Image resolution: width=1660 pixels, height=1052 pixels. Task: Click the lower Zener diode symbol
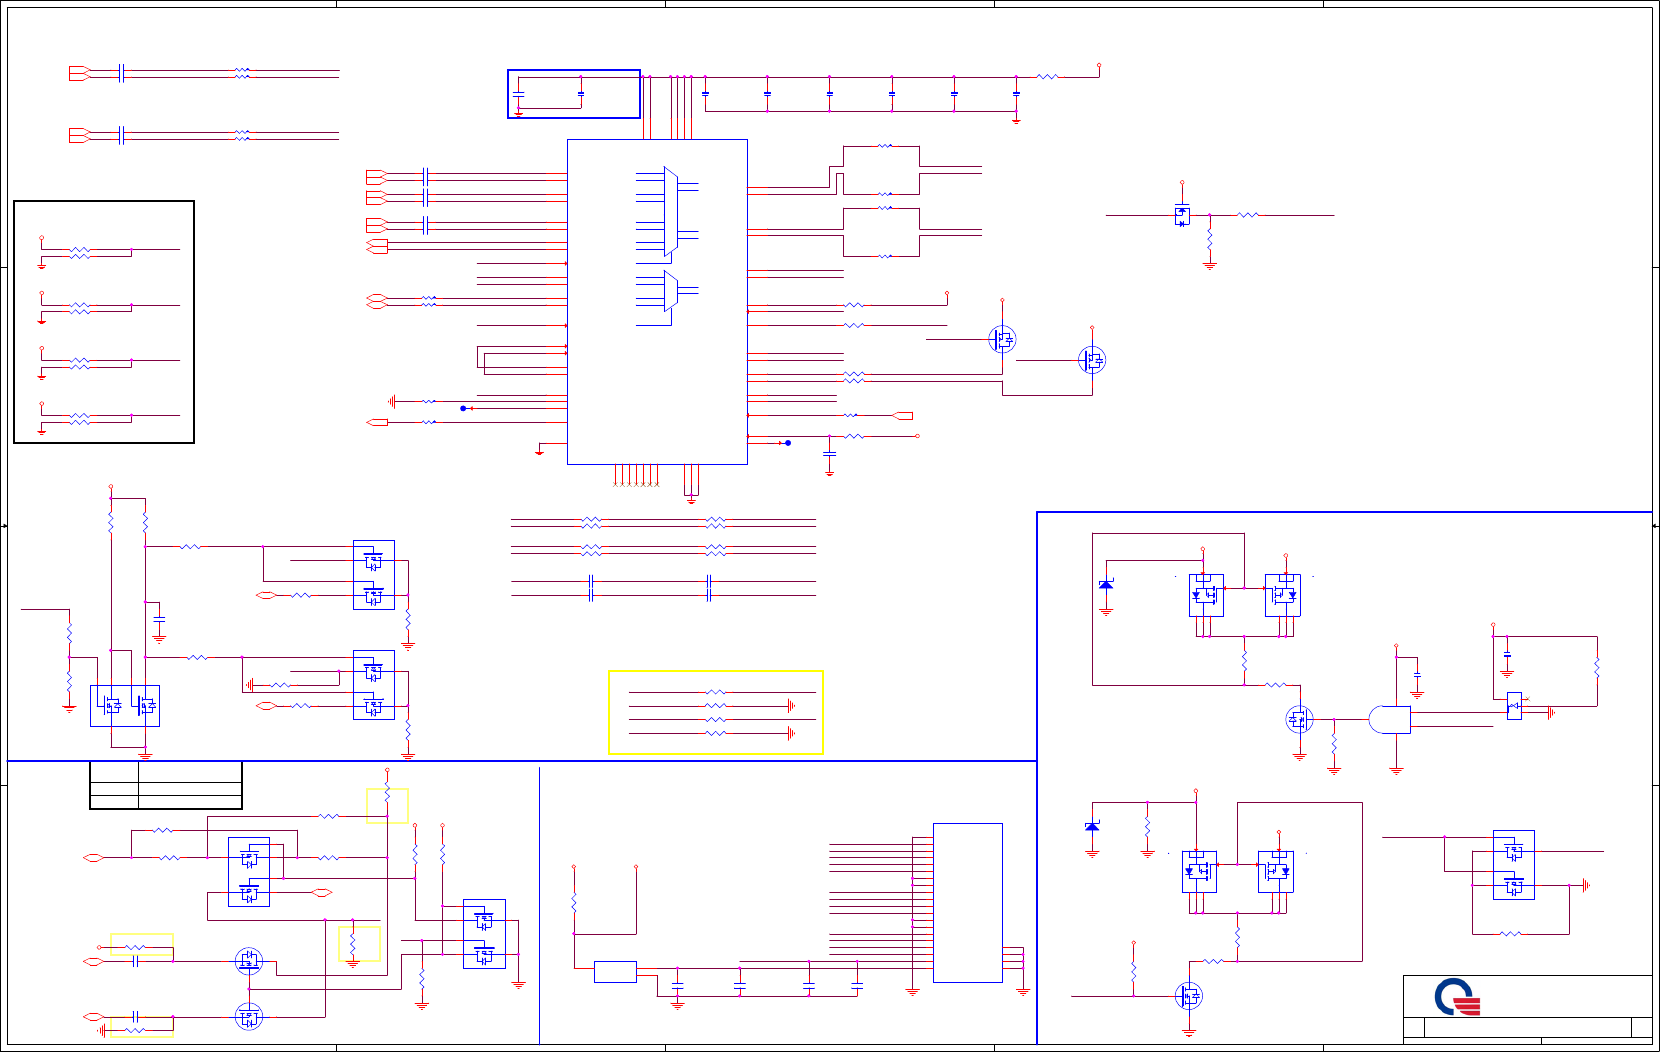[1092, 827]
